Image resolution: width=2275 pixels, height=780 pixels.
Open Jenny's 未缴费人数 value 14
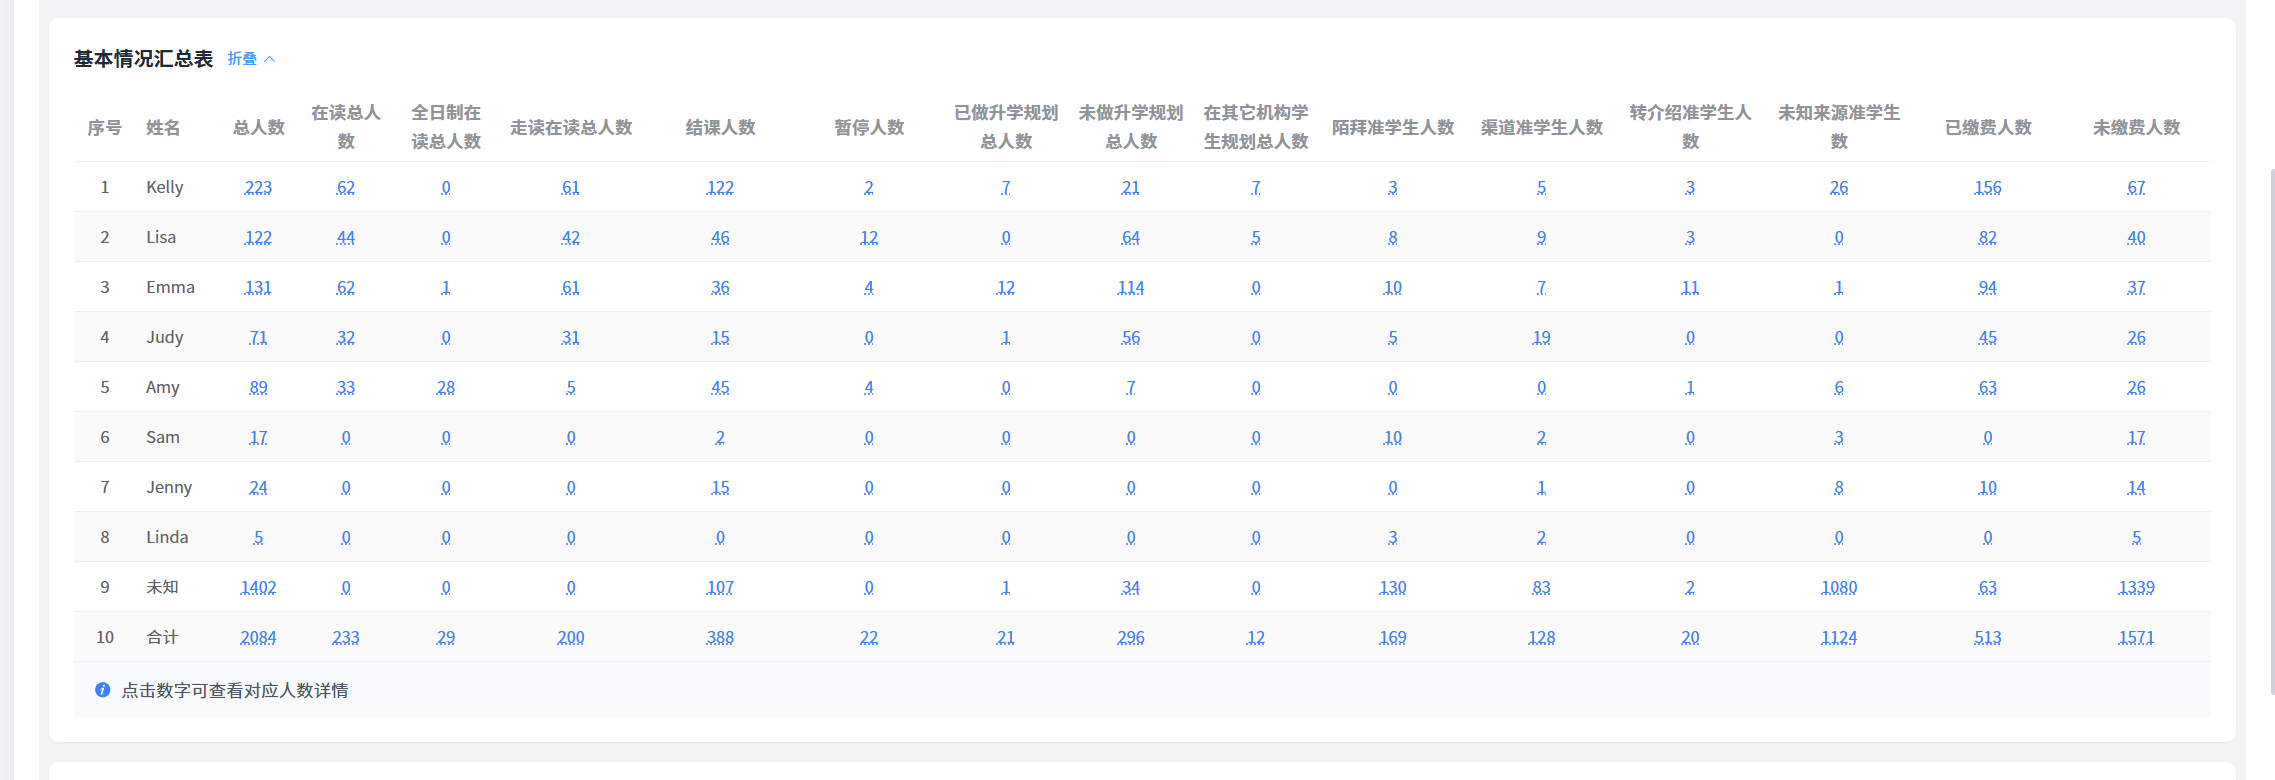[2136, 487]
